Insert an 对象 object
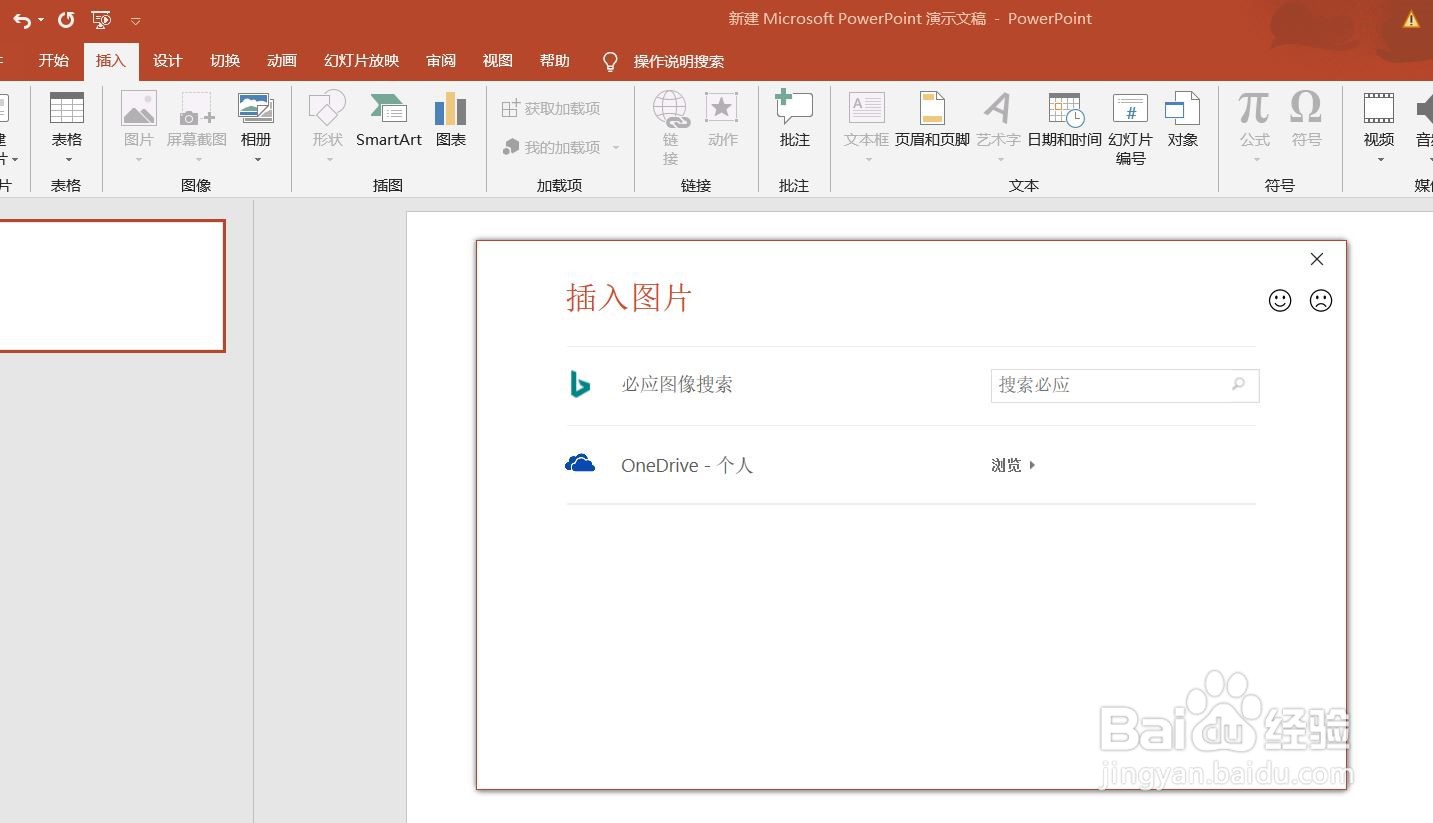The width and height of the screenshot is (1433, 823). [1183, 120]
